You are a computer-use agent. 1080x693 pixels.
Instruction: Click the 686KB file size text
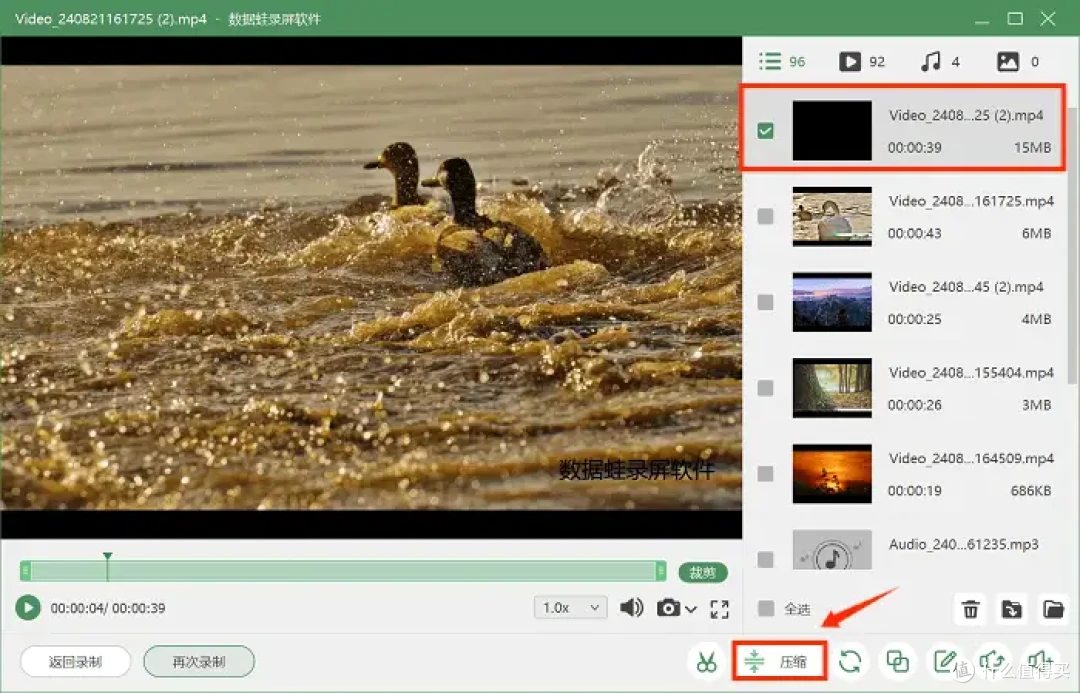pyautogui.click(x=1030, y=491)
